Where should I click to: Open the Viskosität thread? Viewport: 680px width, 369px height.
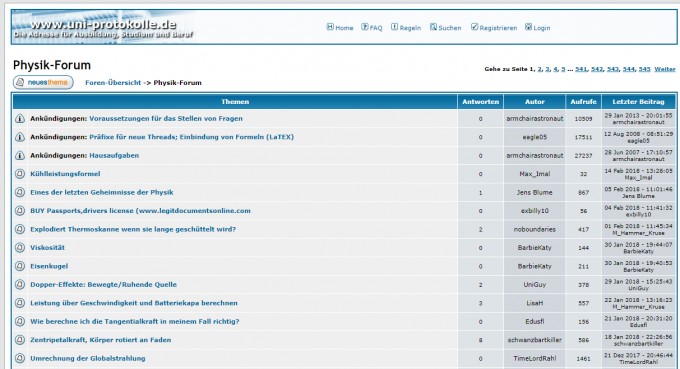click(x=47, y=248)
